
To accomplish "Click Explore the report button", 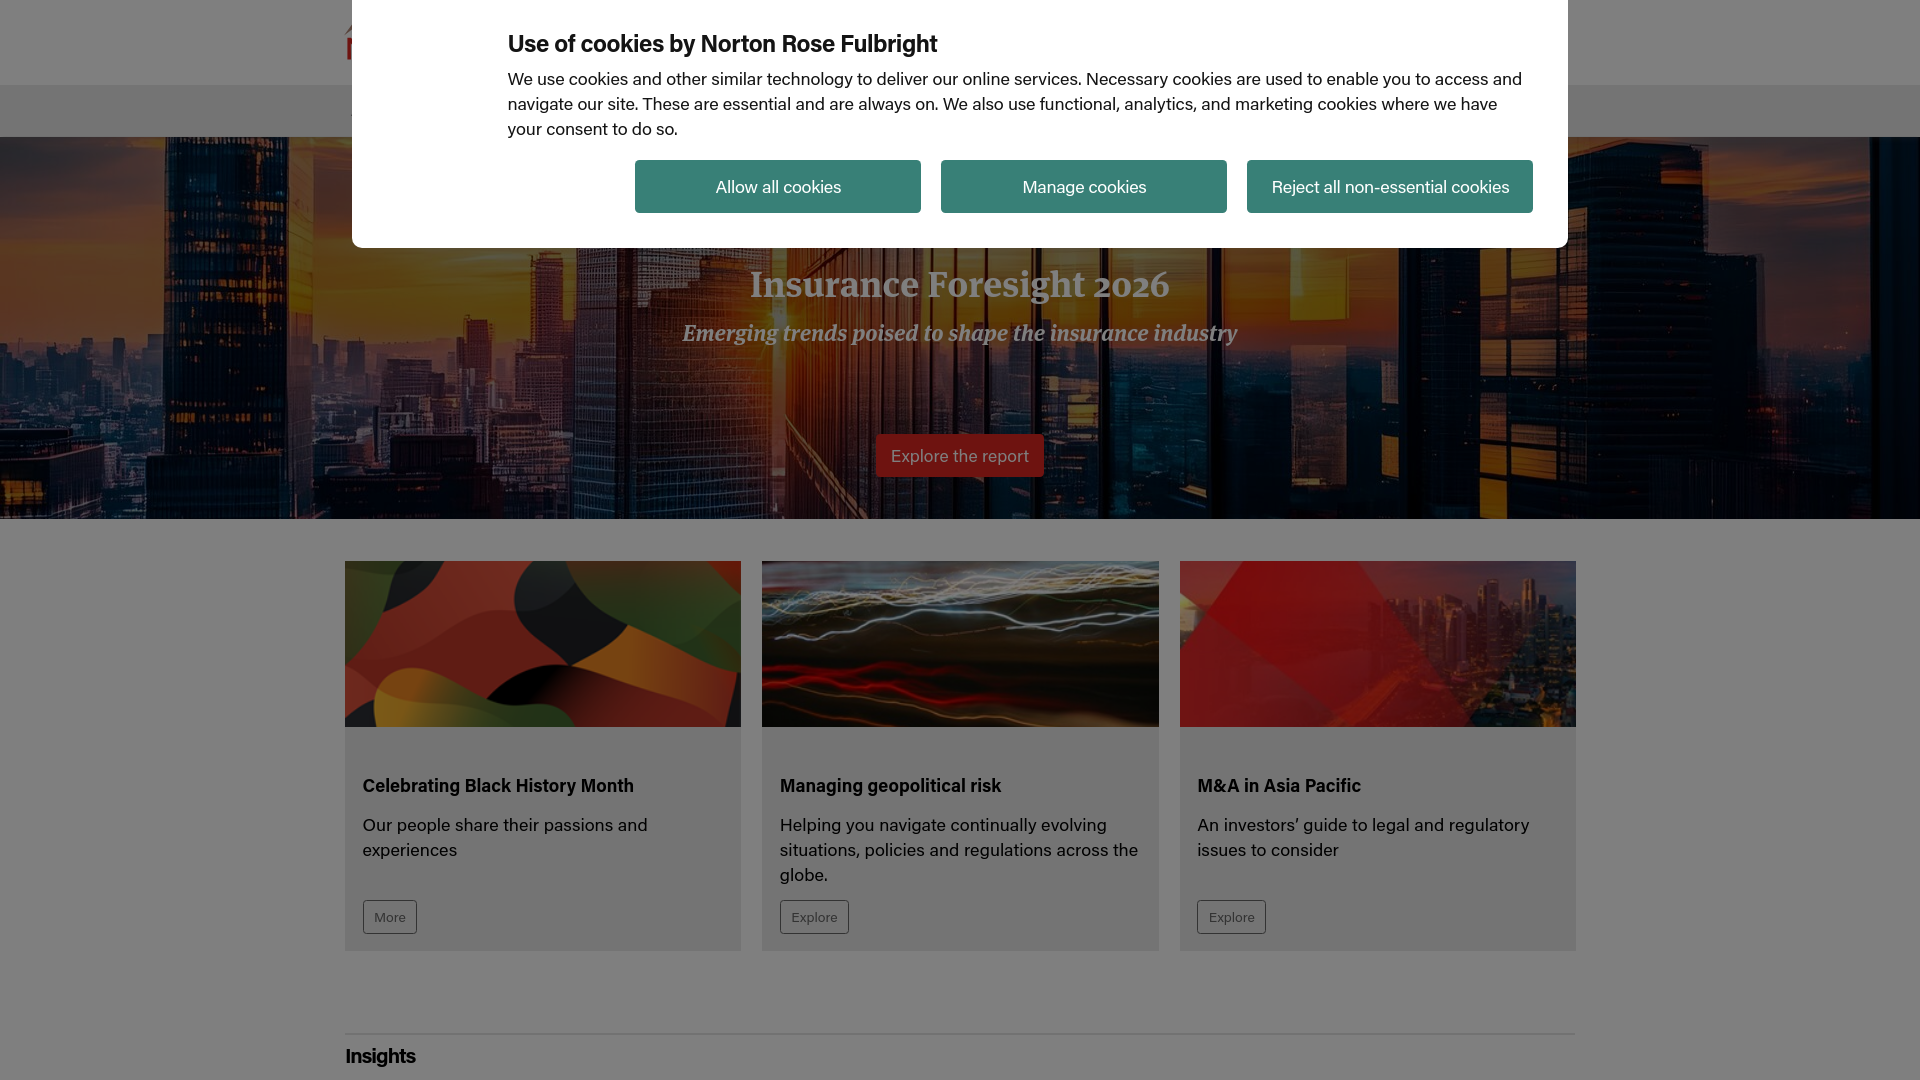I will click(959, 455).
